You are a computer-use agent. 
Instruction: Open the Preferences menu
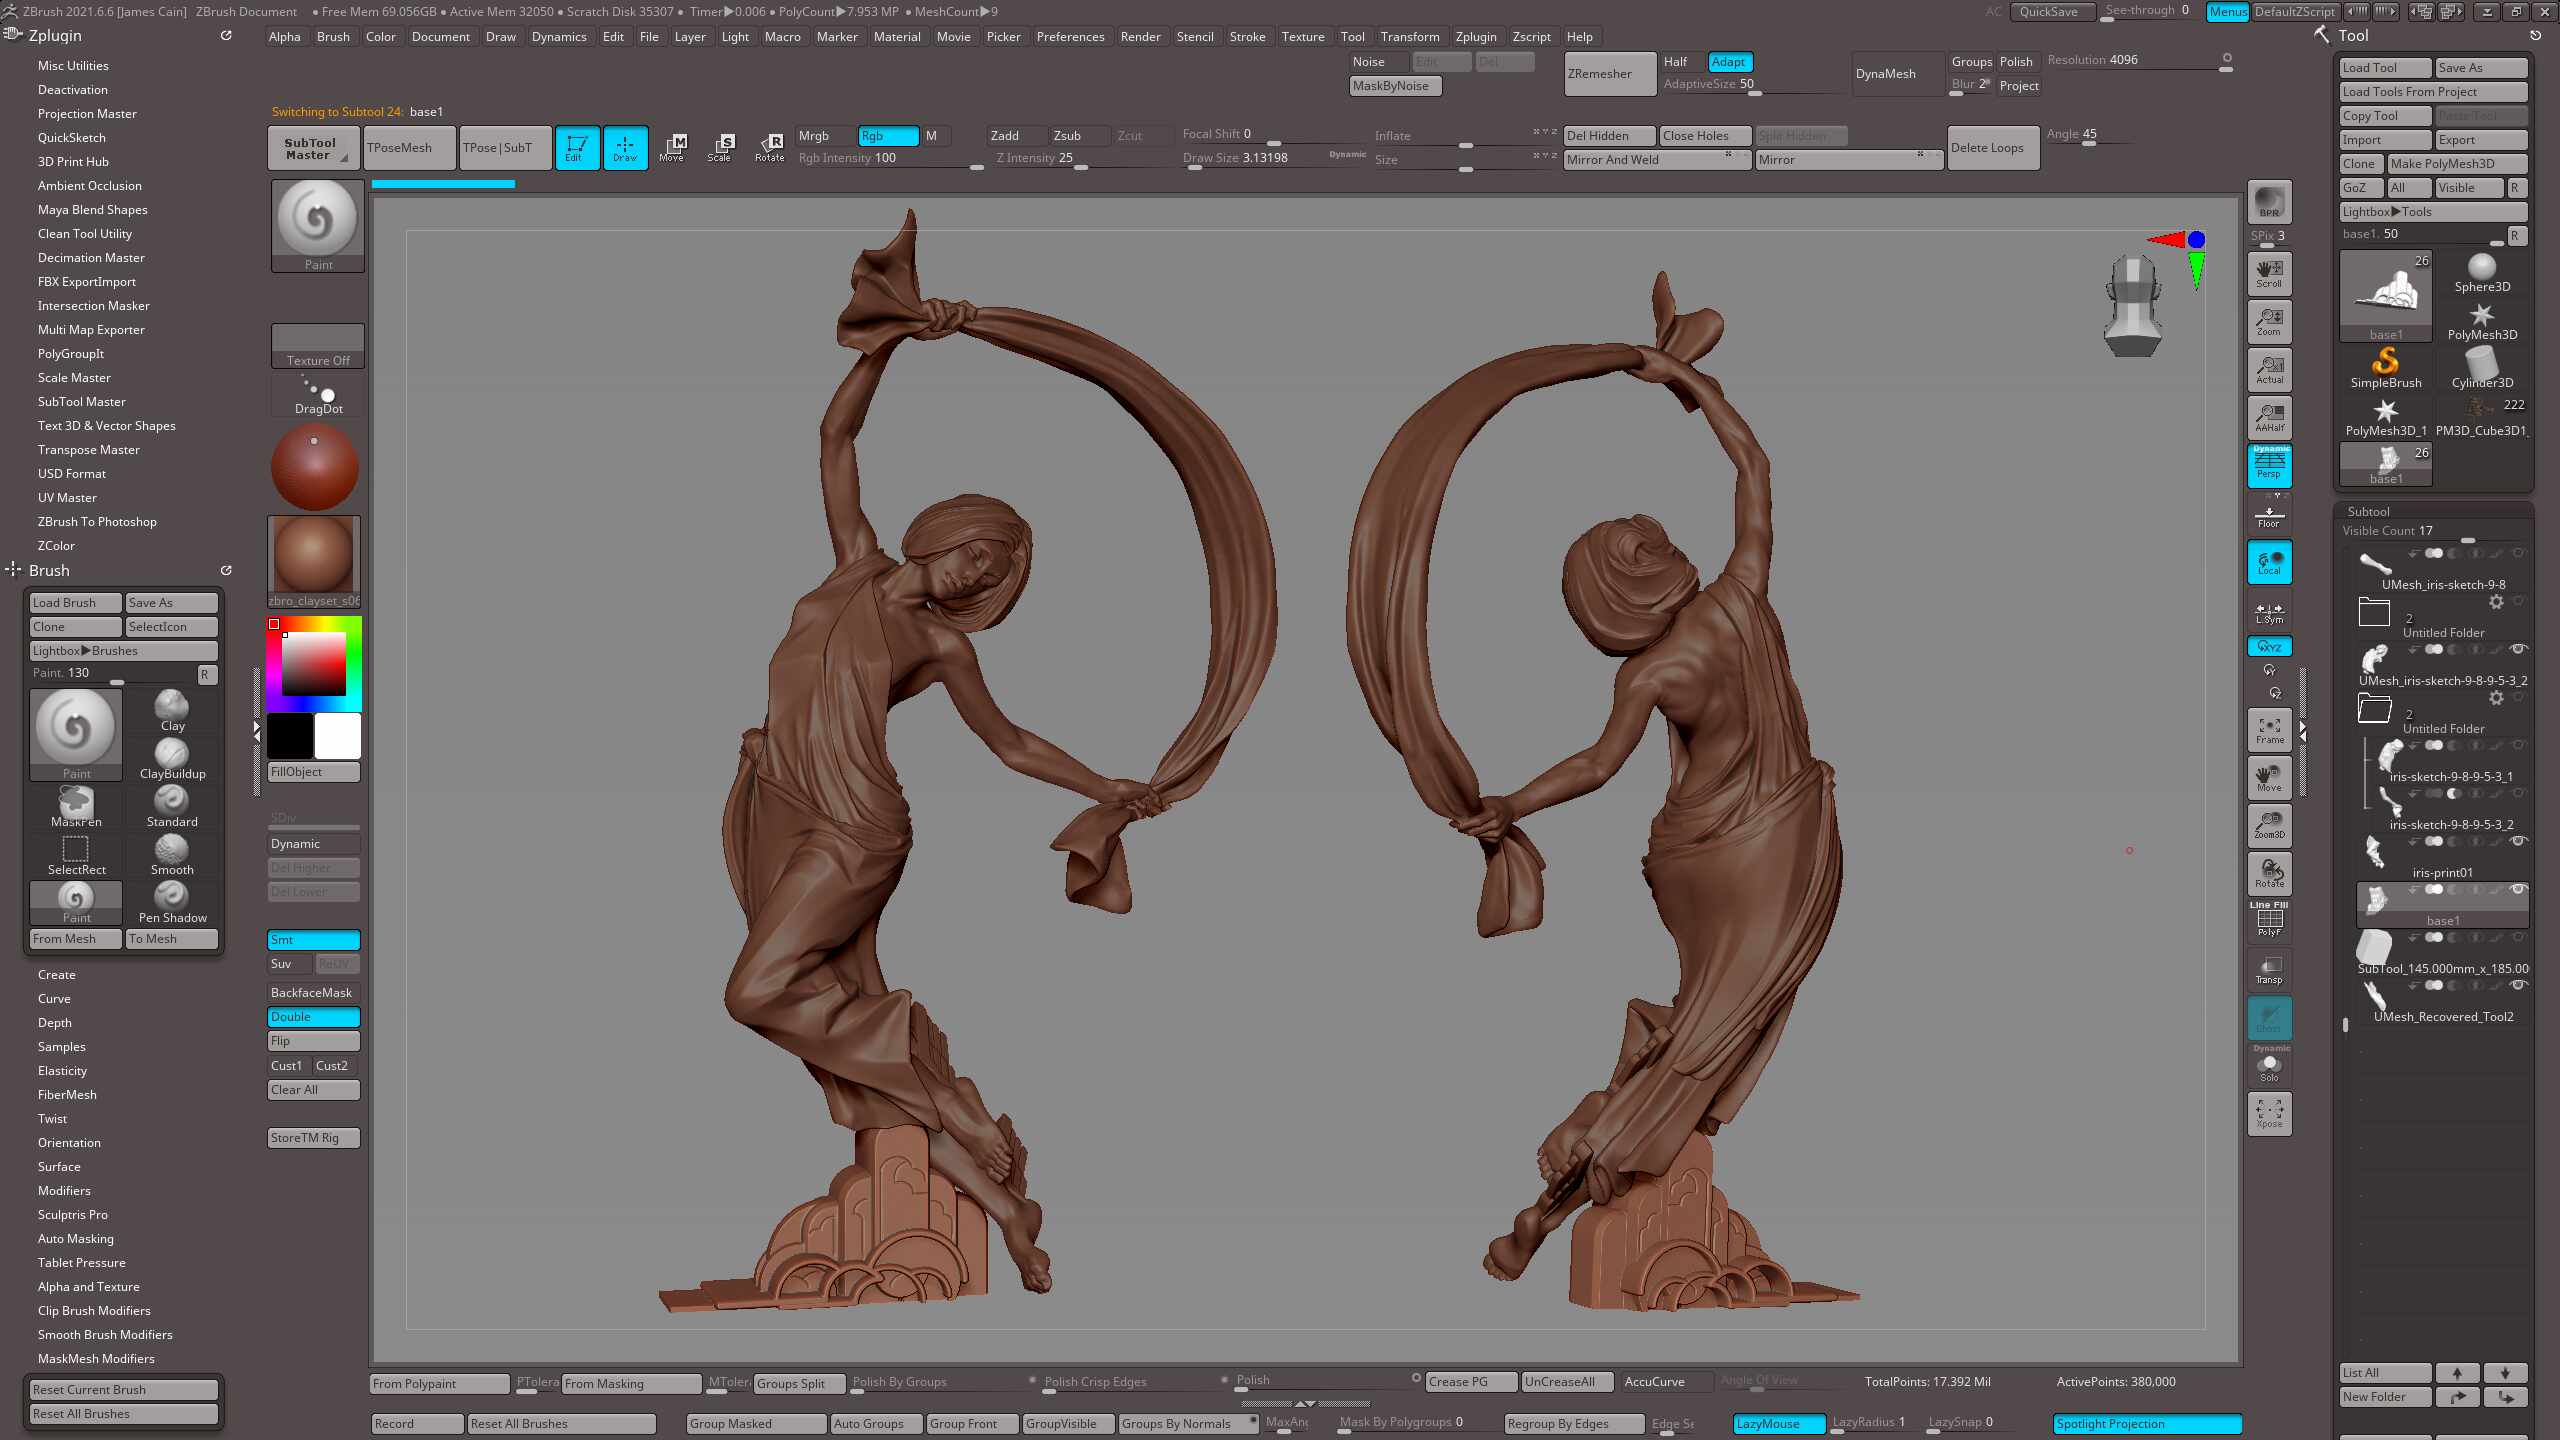click(x=1070, y=36)
